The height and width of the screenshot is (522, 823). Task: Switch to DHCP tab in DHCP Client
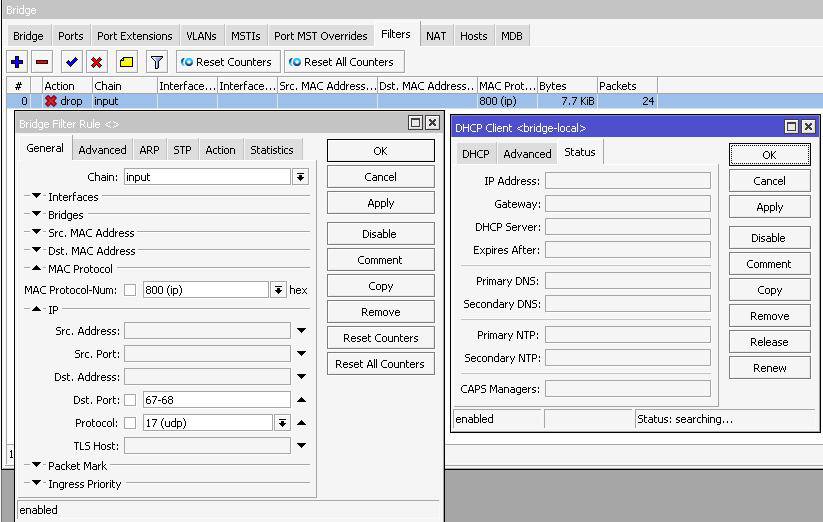476,154
